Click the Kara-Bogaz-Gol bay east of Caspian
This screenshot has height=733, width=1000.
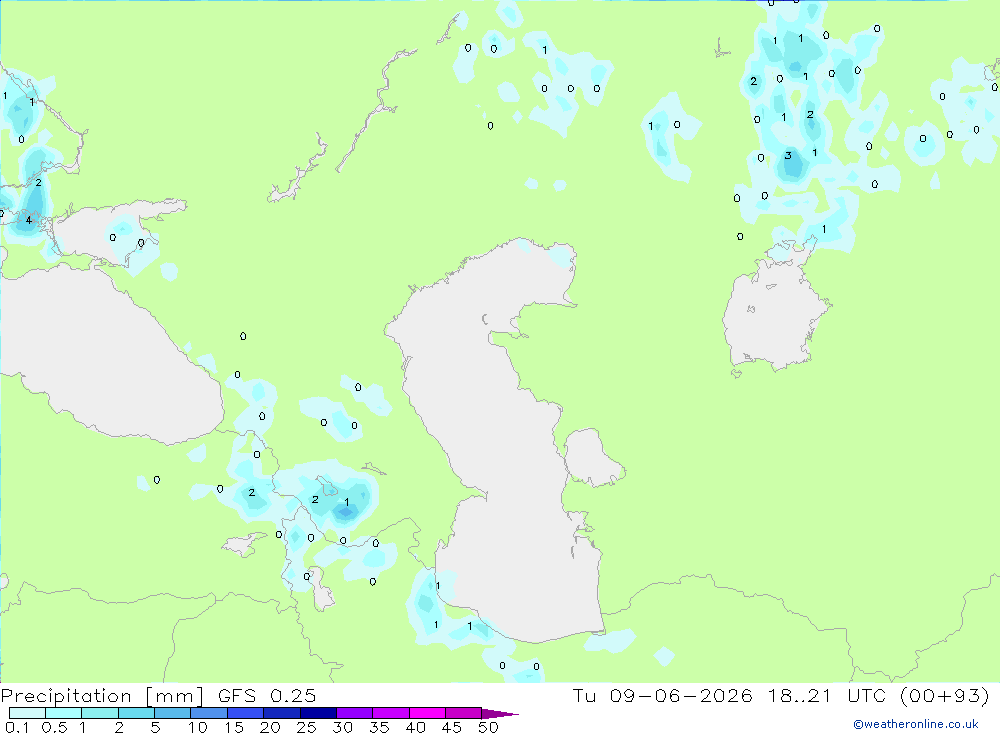click(x=592, y=458)
